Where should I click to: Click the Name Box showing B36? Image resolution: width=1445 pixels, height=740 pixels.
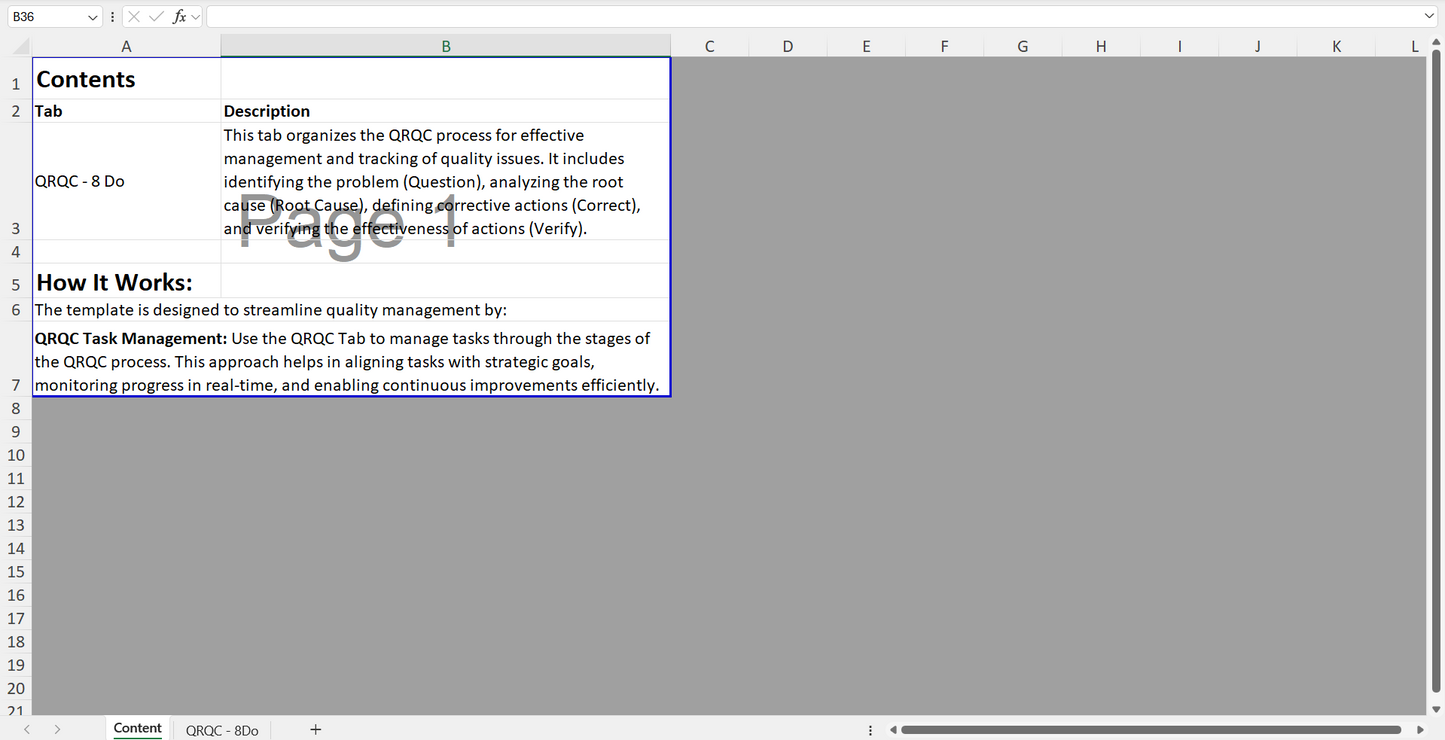tap(45, 17)
